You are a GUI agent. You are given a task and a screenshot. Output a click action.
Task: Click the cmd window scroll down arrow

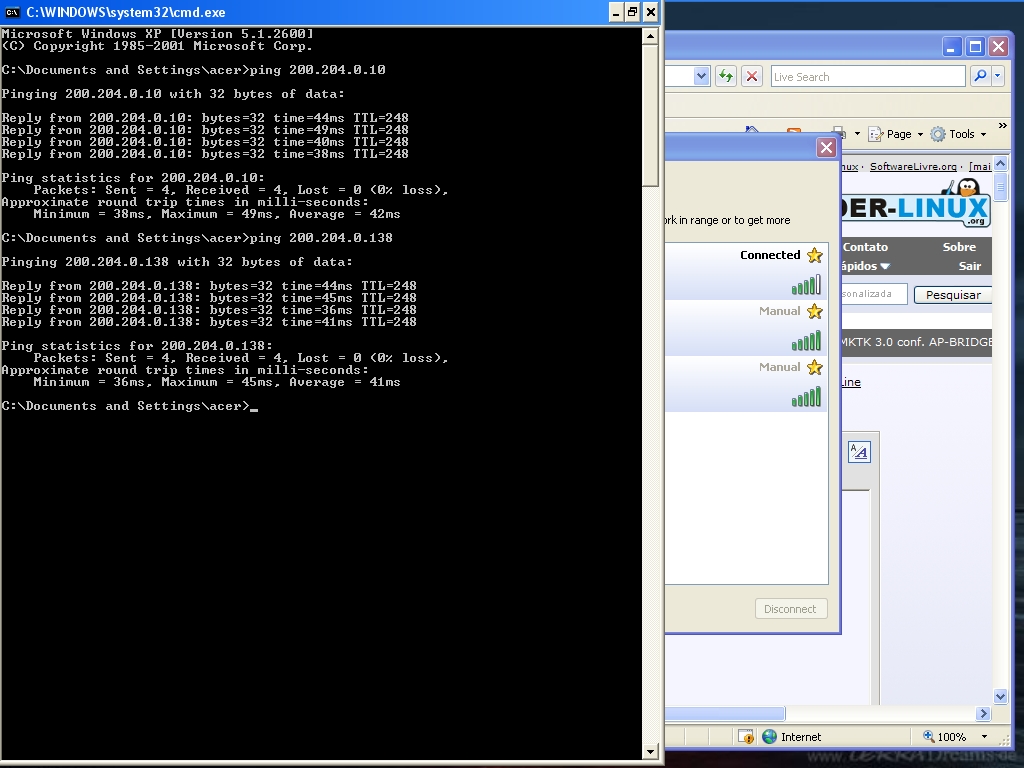[650, 752]
